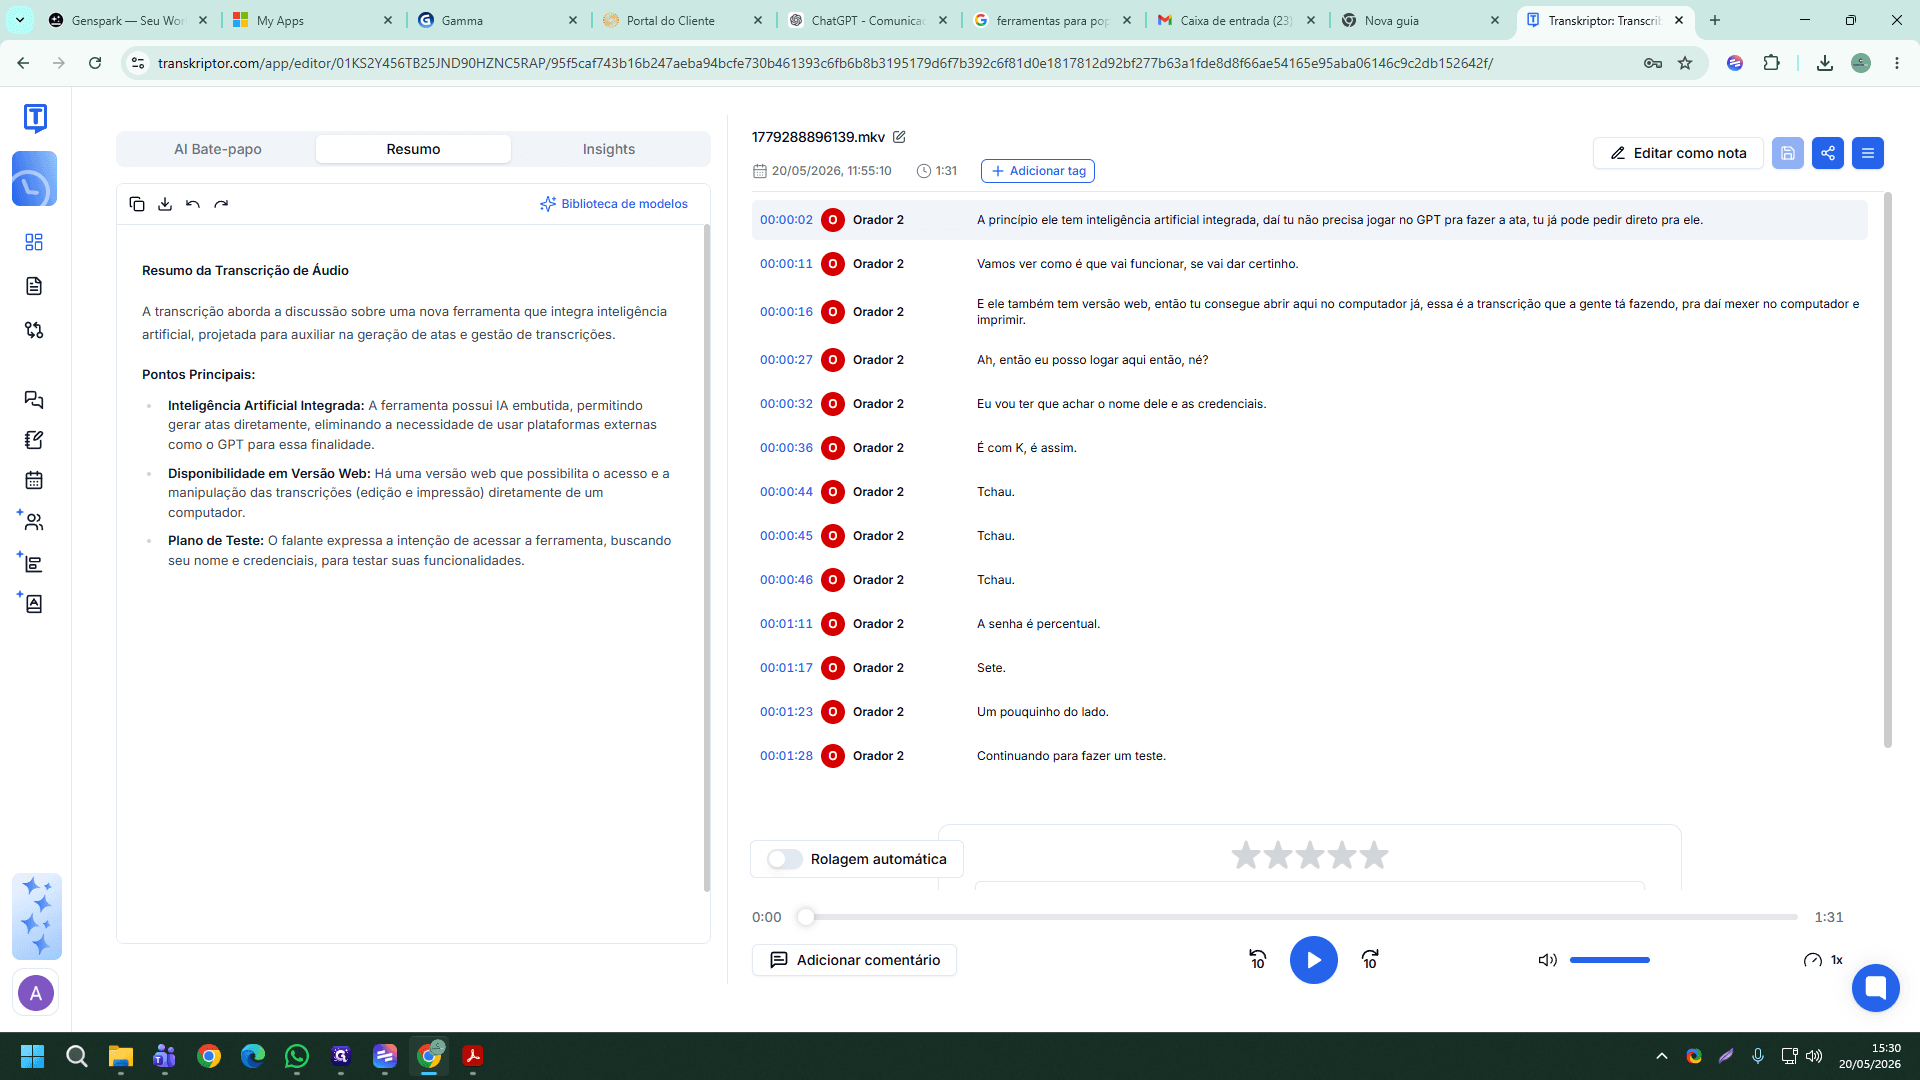Jump to timestamp 00:01:28
The width and height of the screenshot is (1920, 1080).
click(x=786, y=756)
